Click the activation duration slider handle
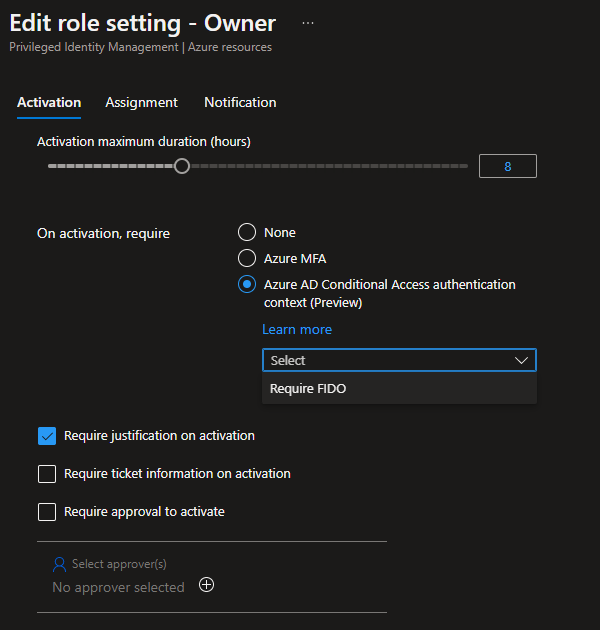Image resolution: width=600 pixels, height=630 pixels. [182, 166]
